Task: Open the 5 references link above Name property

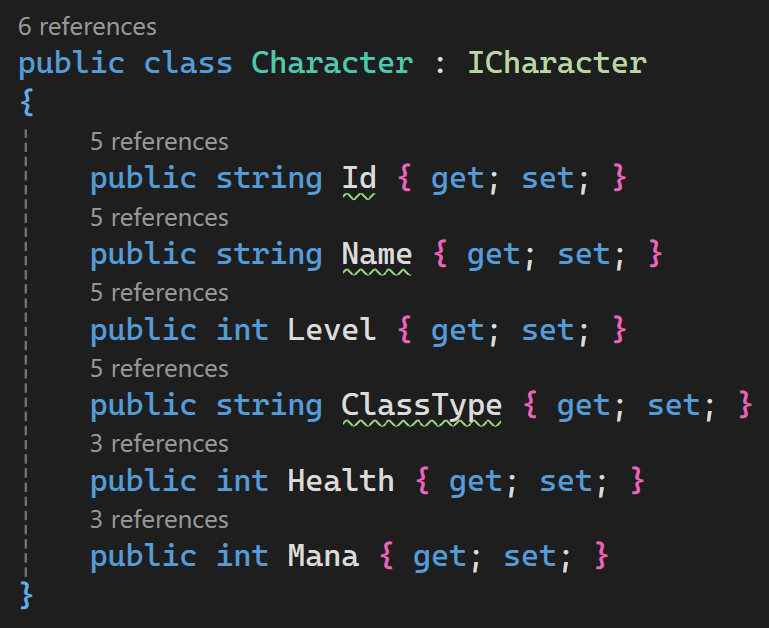Action: 159,217
